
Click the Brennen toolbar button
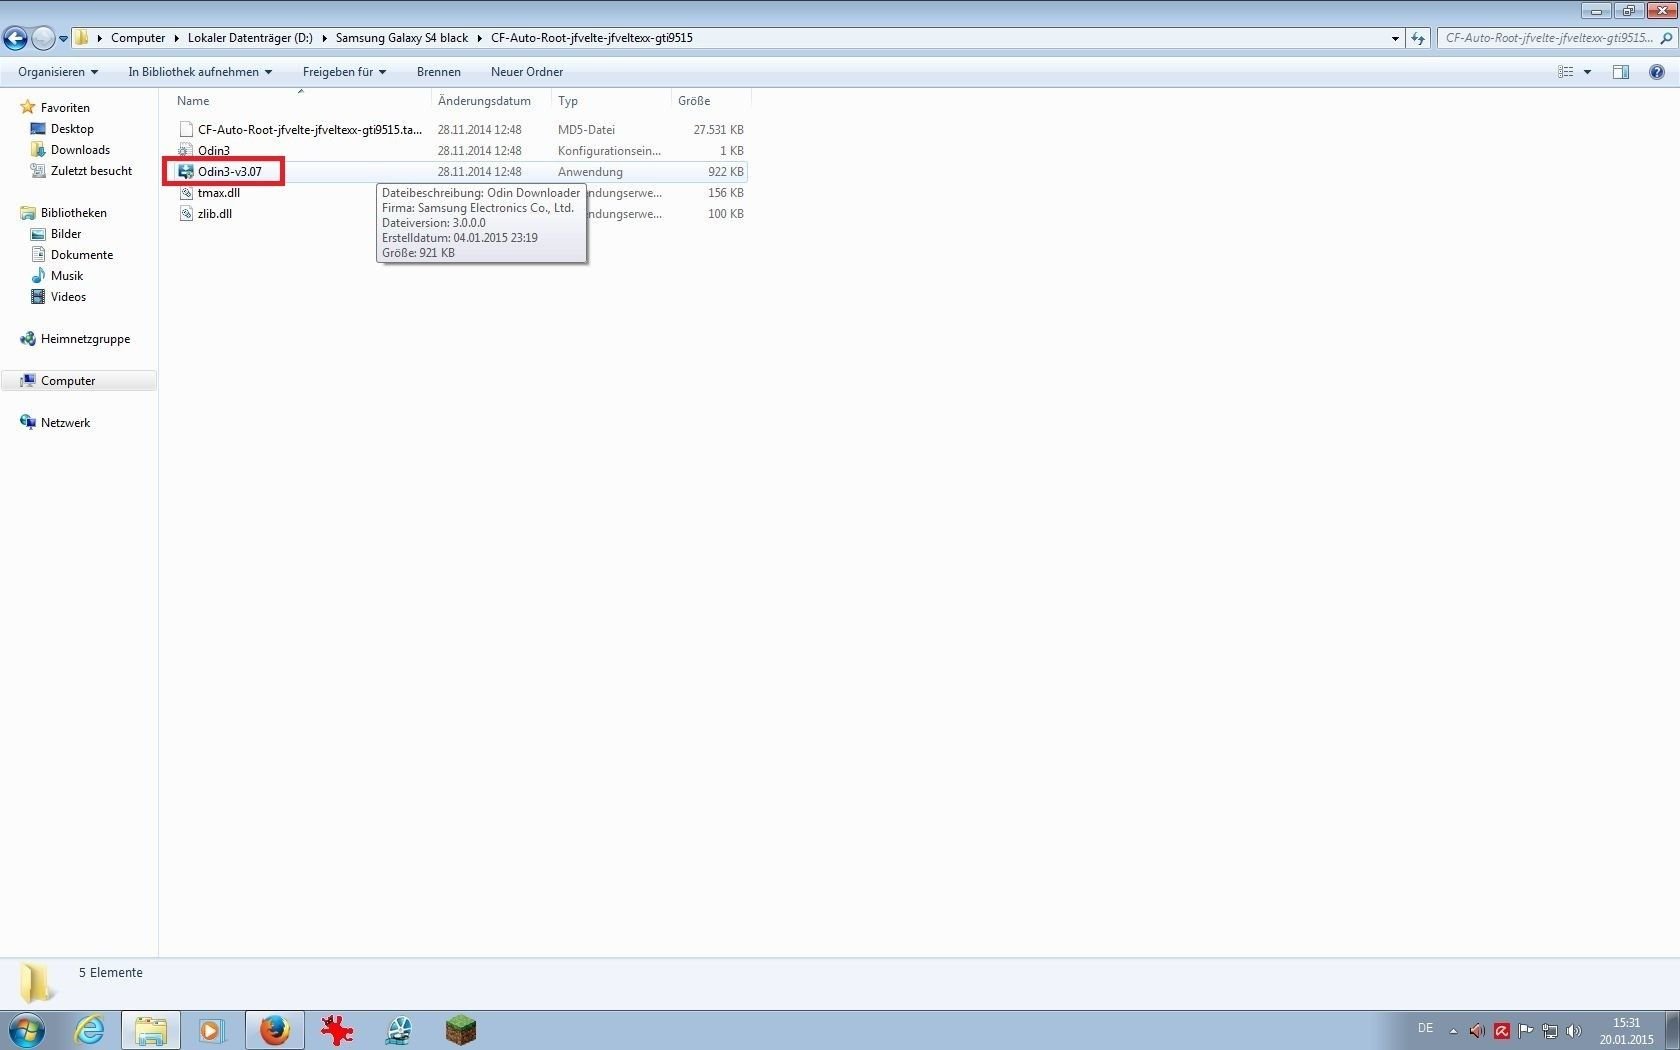439,72
